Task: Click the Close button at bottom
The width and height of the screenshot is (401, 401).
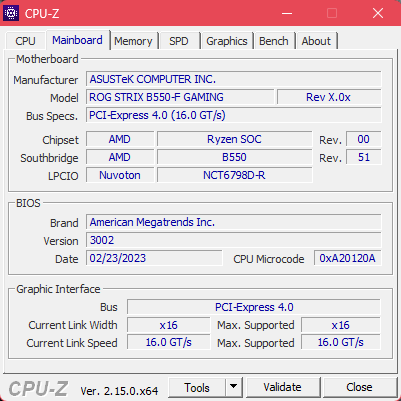Action: 359,387
